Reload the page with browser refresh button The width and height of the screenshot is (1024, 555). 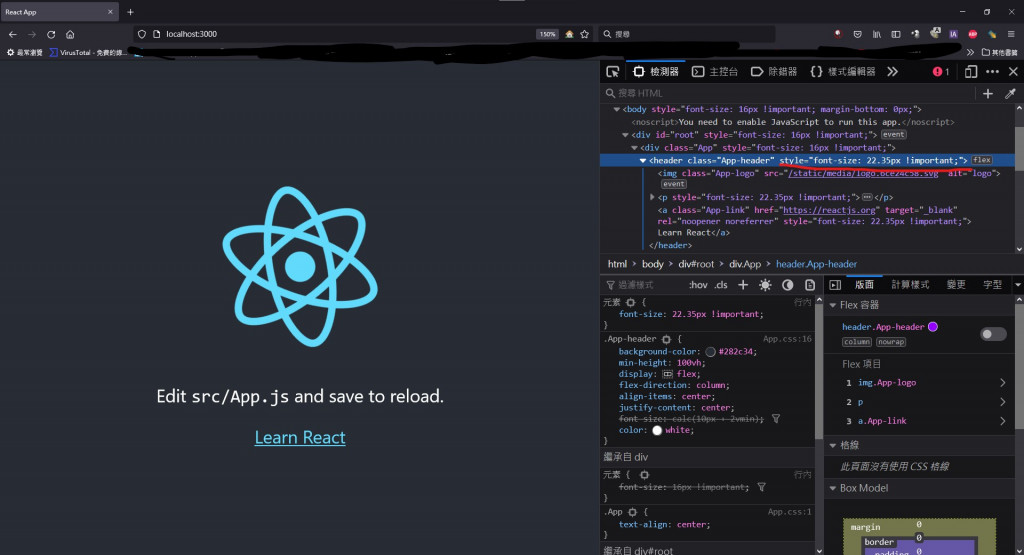[x=51, y=34]
